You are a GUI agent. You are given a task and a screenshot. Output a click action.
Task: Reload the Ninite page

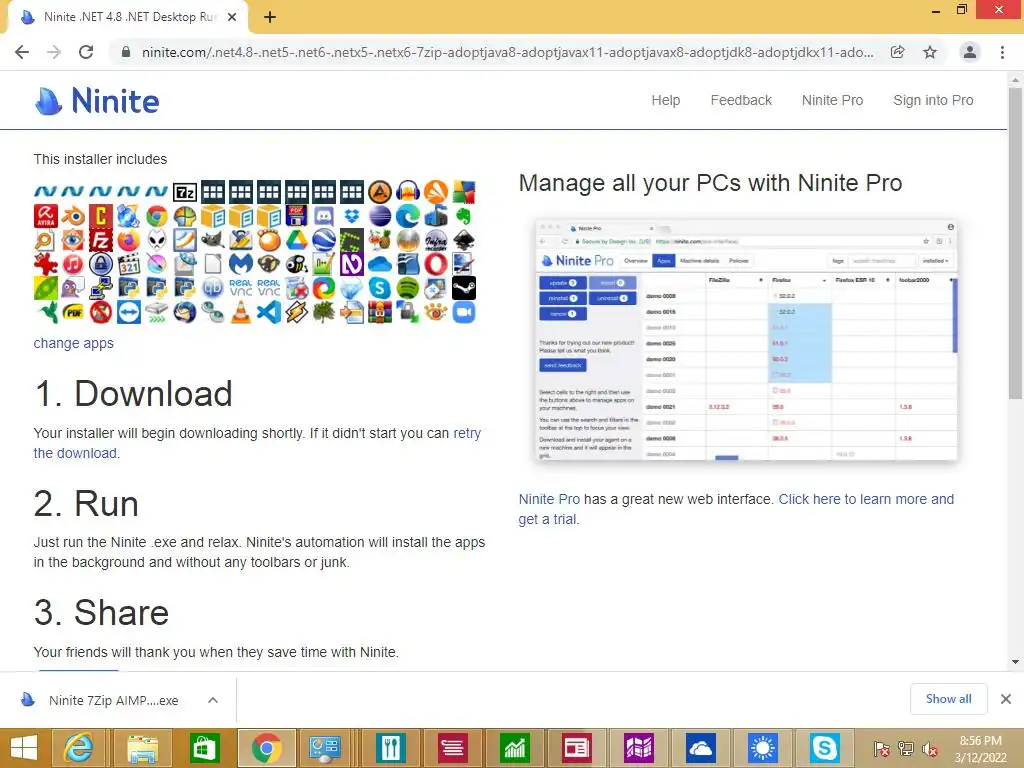coord(86,52)
